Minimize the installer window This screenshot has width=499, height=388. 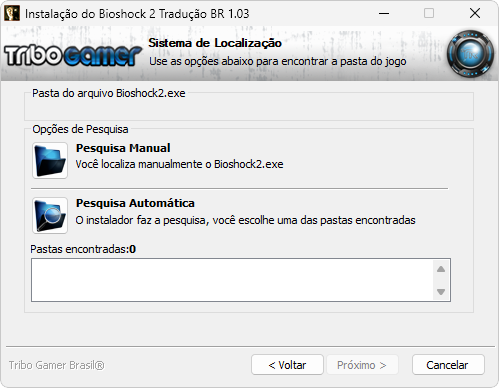[x=384, y=14]
